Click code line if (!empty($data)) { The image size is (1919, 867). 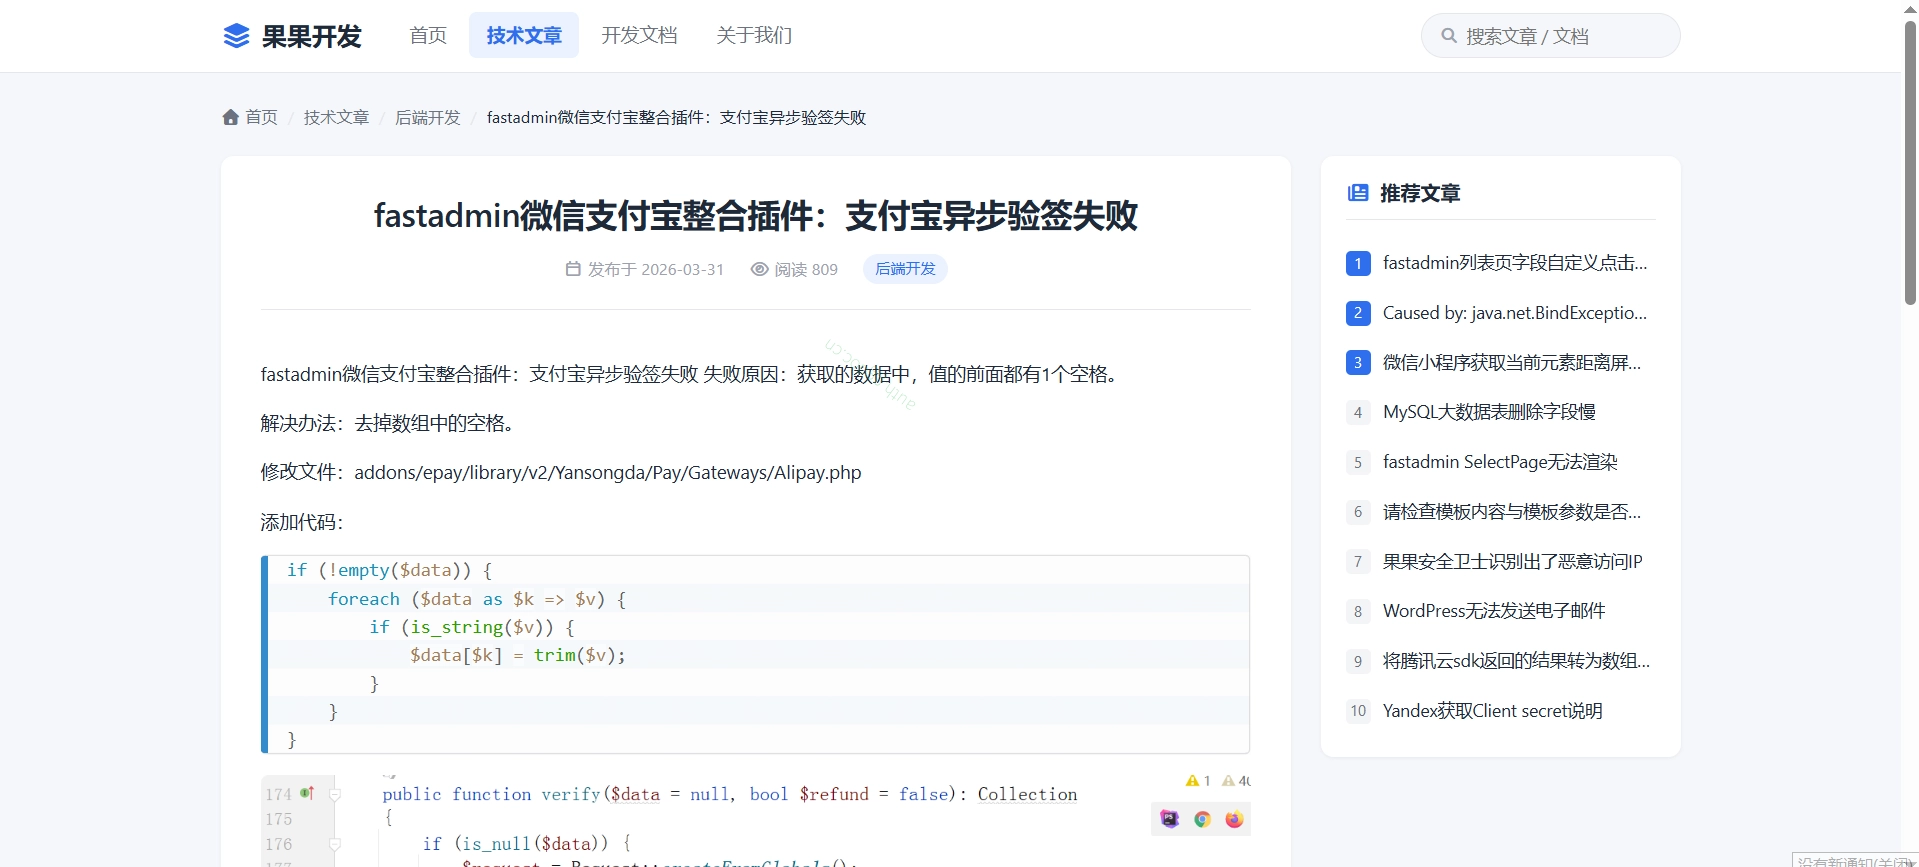coord(390,570)
